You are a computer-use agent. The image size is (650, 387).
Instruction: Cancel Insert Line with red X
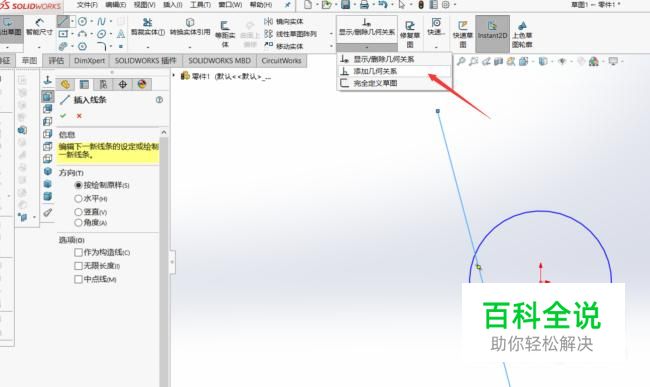[x=79, y=116]
